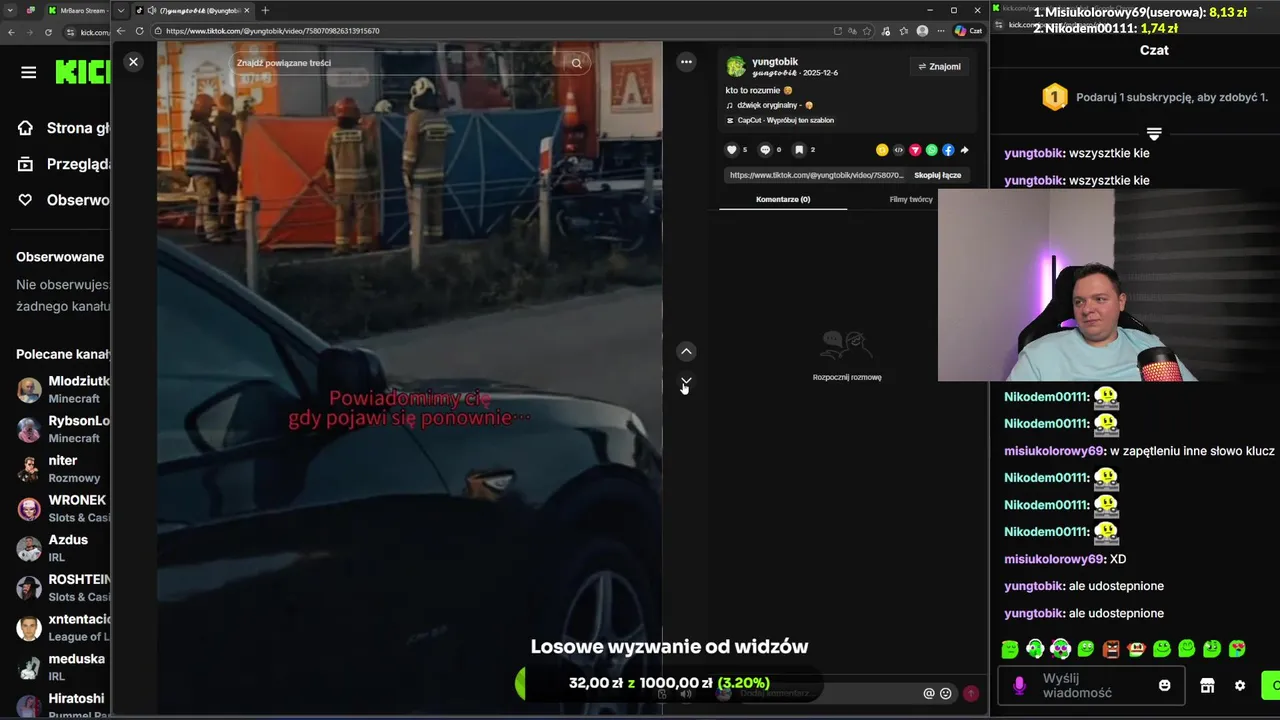This screenshot has height=720, width=1280.
Task: Share via the Facebook icon
Action: (948, 150)
